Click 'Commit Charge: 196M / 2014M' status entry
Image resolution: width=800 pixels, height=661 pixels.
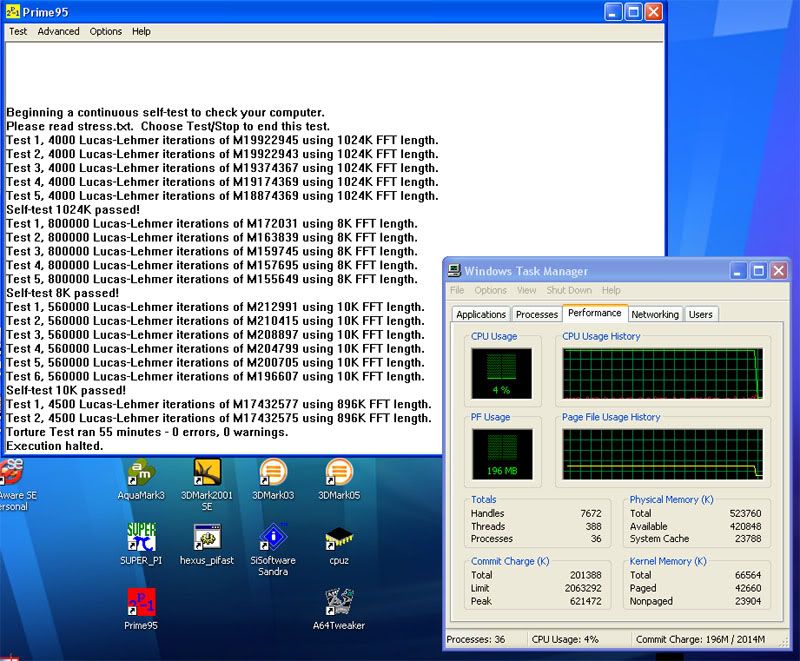point(701,640)
